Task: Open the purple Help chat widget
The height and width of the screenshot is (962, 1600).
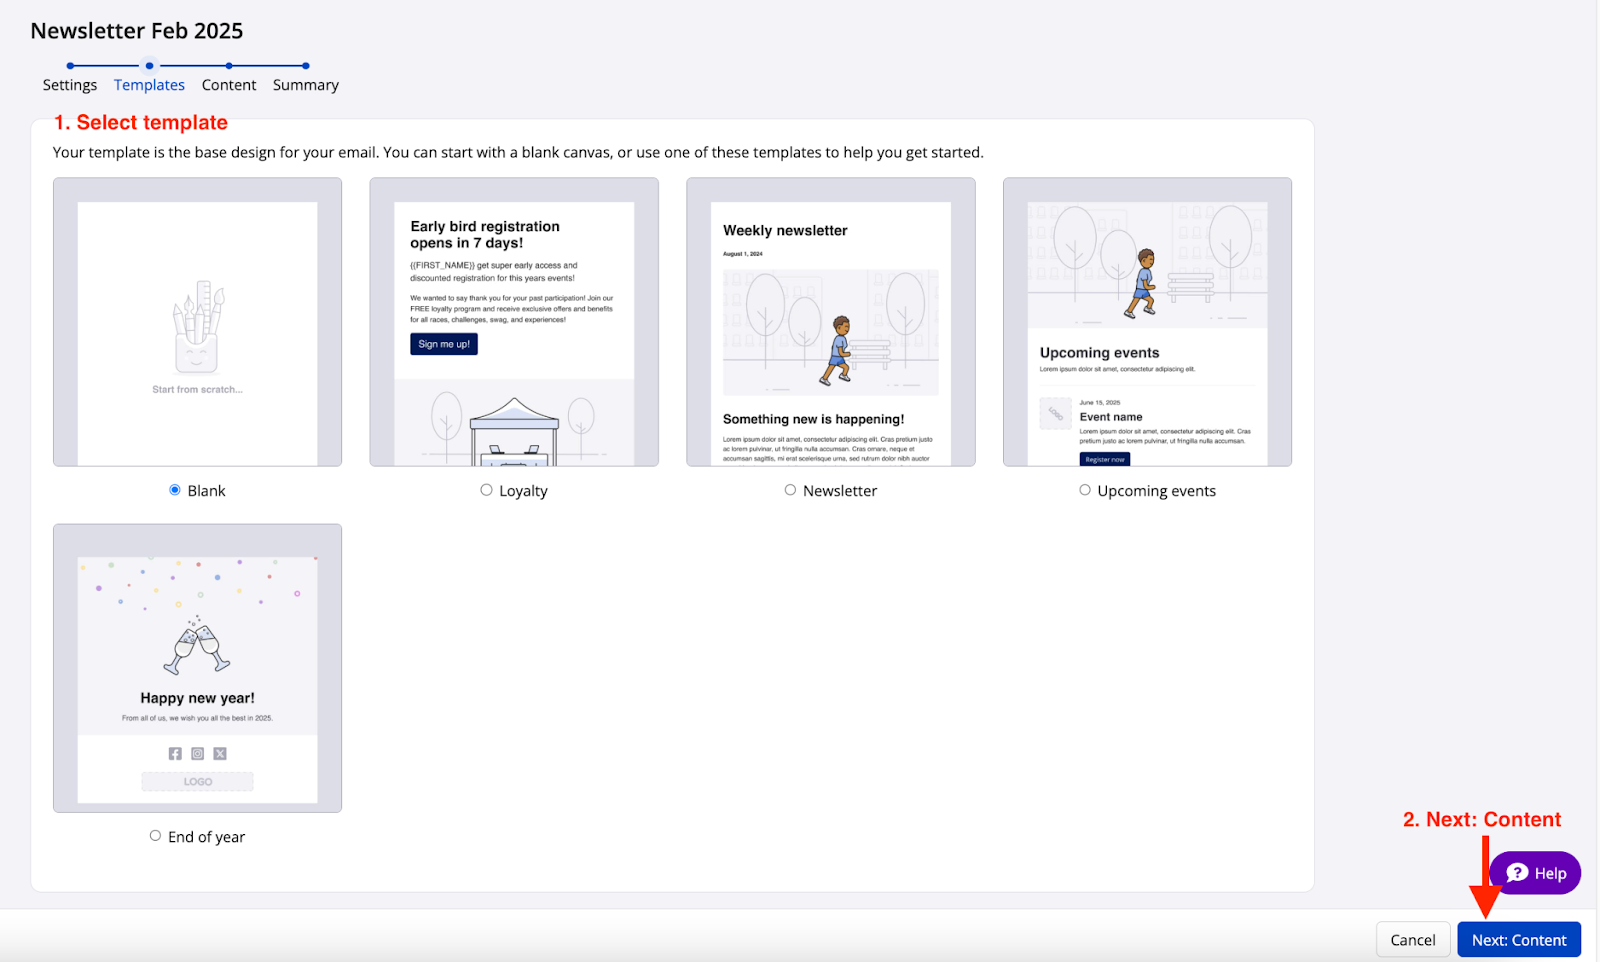Action: [x=1535, y=873]
